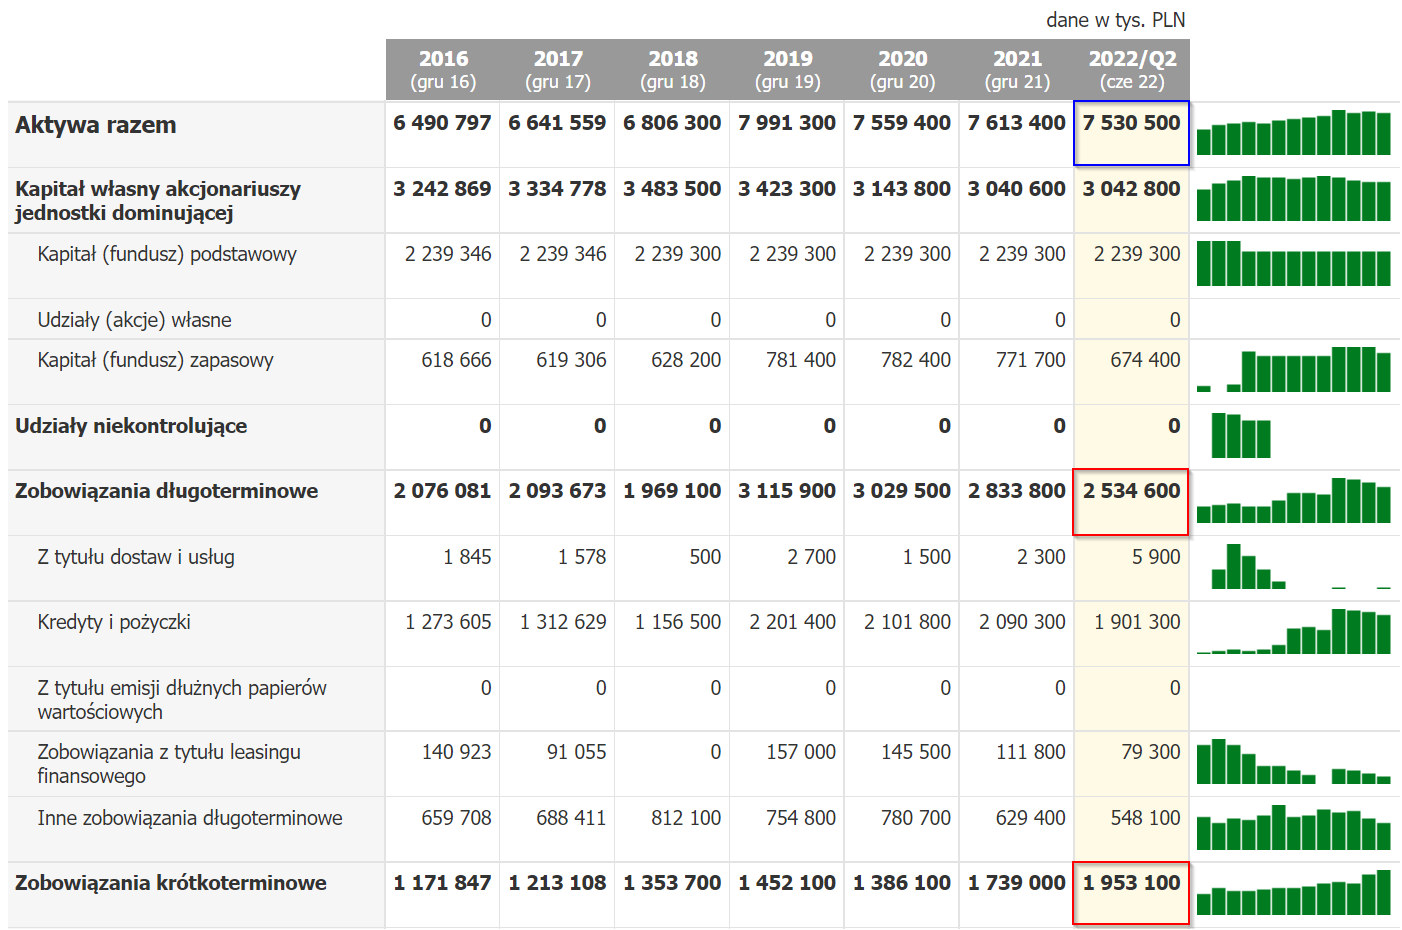
Task: Select the trade payables value 5 900
Action: pyautogui.click(x=1156, y=557)
